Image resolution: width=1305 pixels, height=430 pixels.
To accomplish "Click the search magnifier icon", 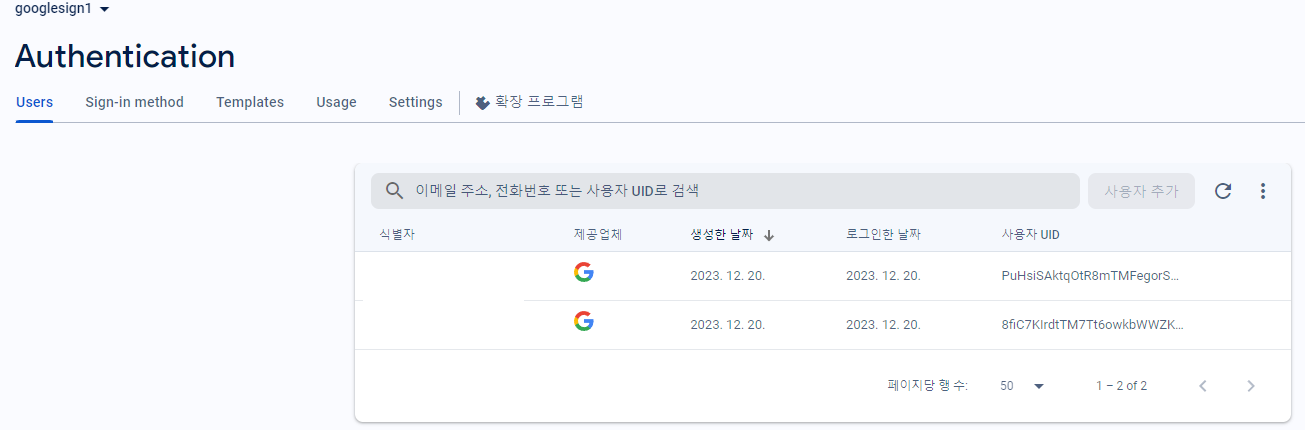I will [x=395, y=191].
